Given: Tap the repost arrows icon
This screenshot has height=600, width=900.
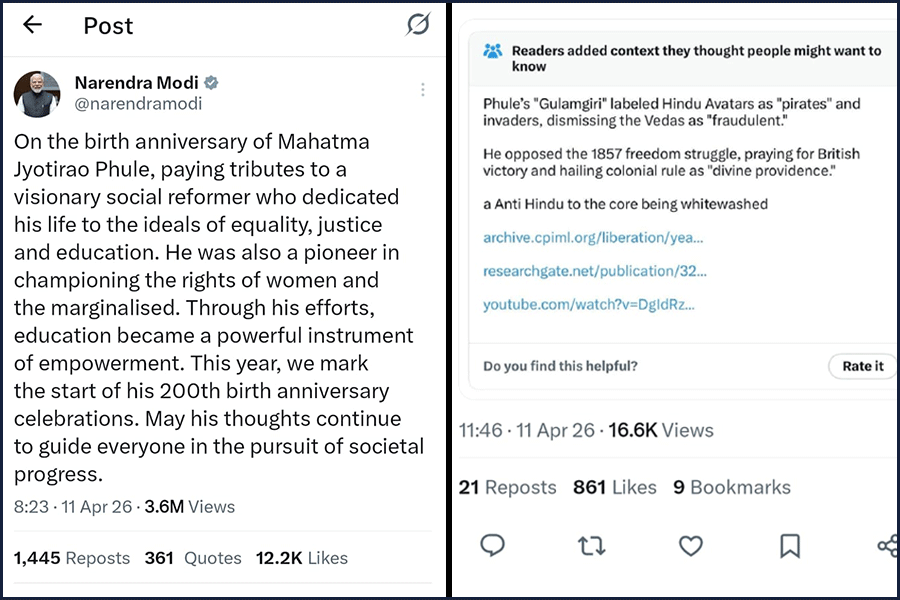Looking at the screenshot, I should coord(591,545).
